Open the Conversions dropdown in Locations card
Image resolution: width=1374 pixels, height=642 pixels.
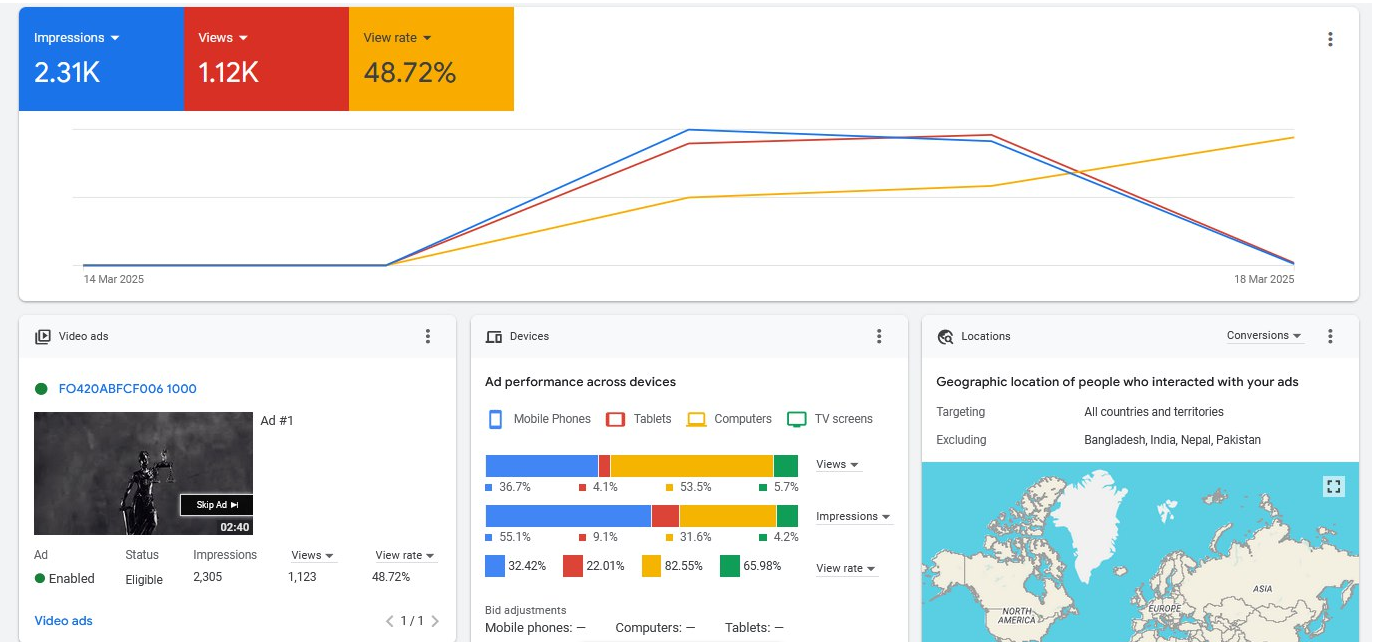click(x=1265, y=336)
